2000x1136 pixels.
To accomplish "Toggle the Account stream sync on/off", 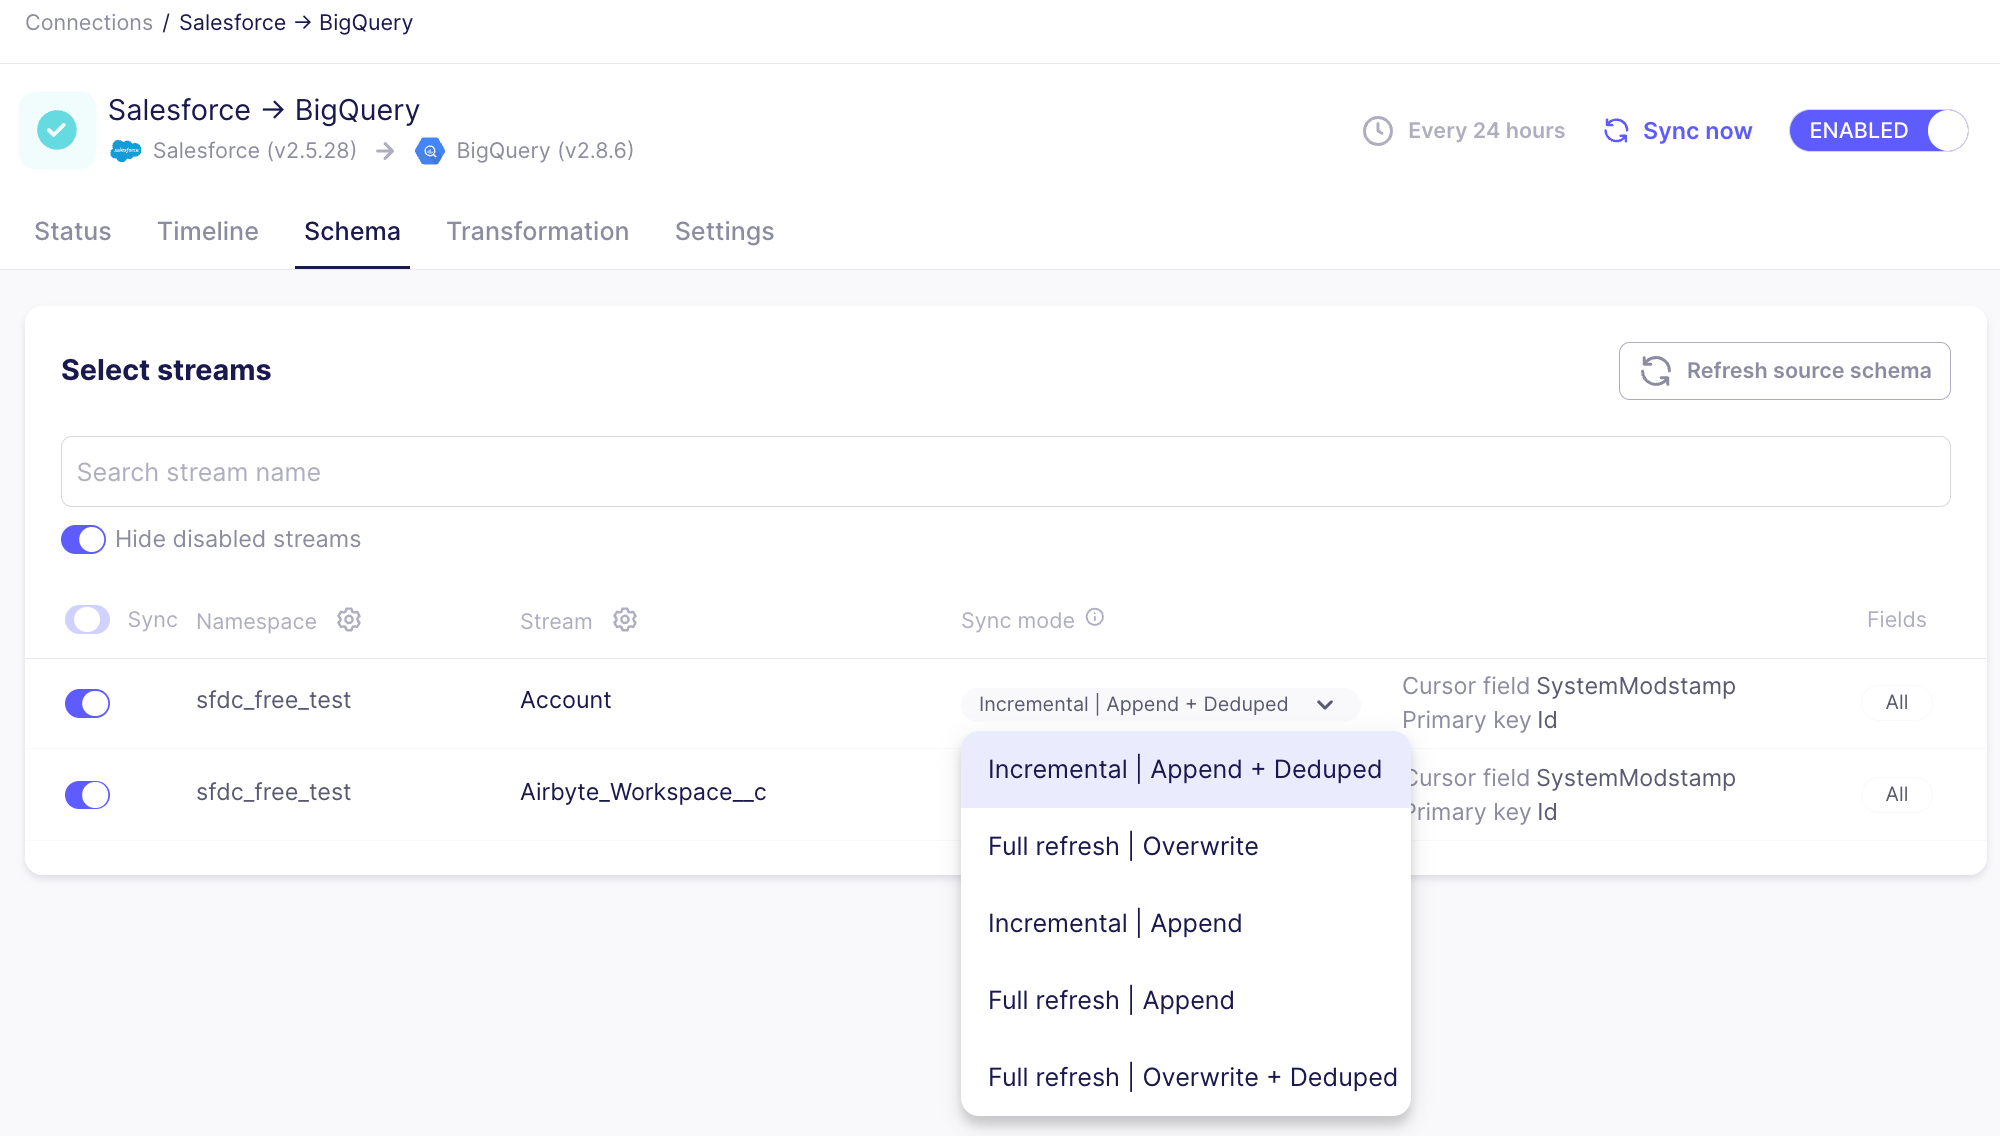I will pyautogui.click(x=87, y=701).
